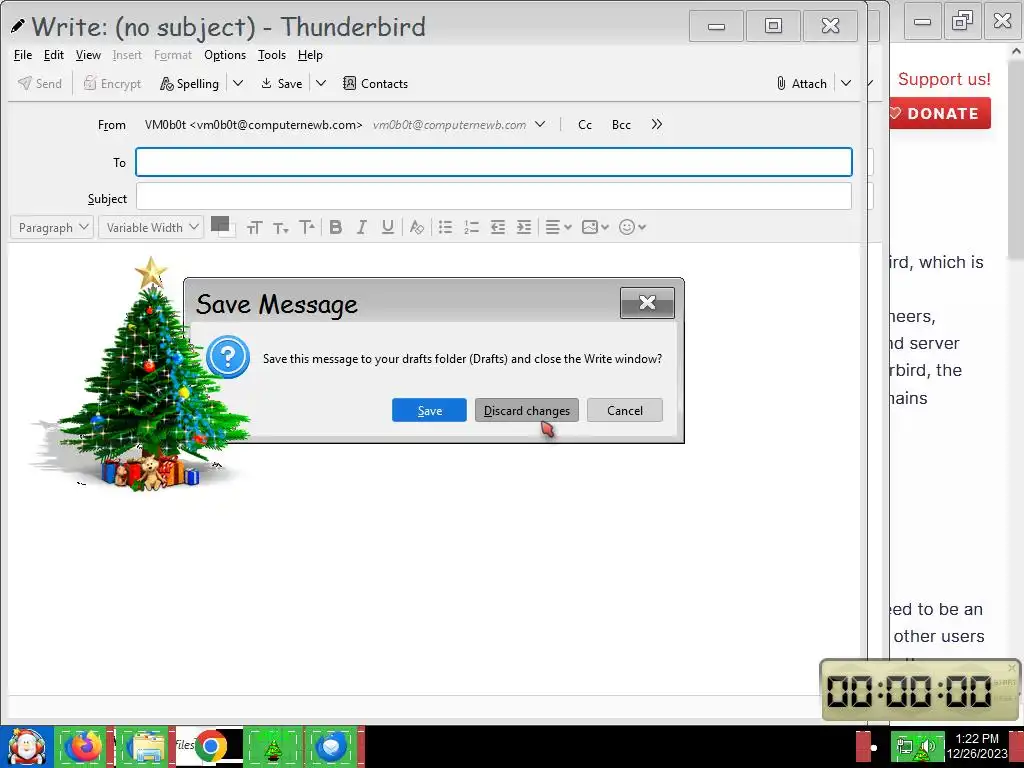Viewport: 1024px width, 768px height.
Task: Open the View menu
Action: (88, 55)
